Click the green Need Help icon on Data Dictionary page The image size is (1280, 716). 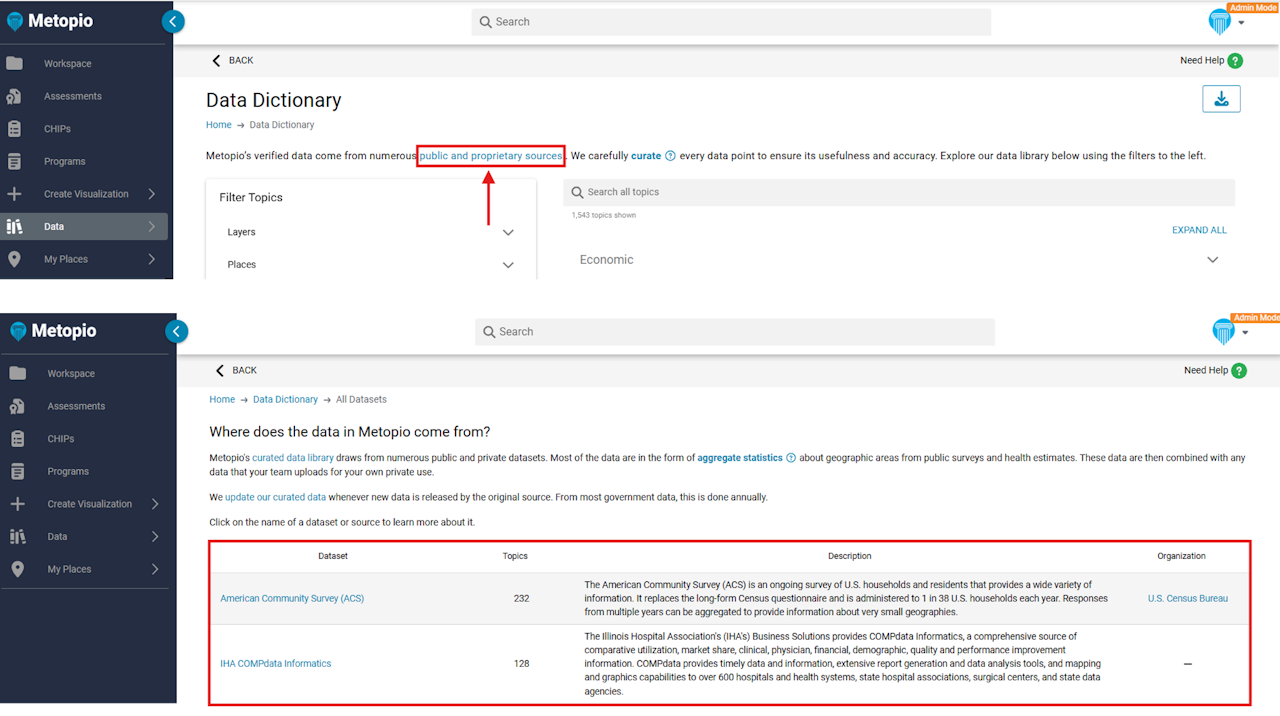coord(1235,60)
